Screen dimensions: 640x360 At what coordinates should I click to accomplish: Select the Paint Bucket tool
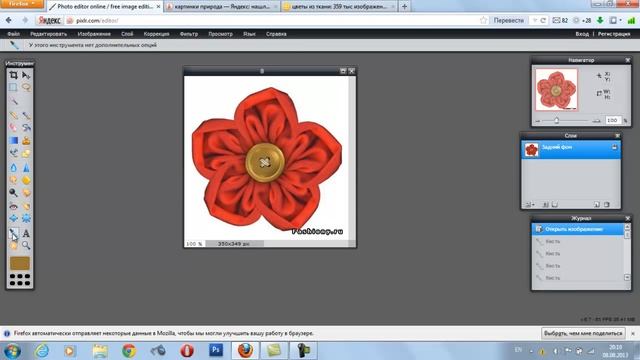[x=26, y=128]
